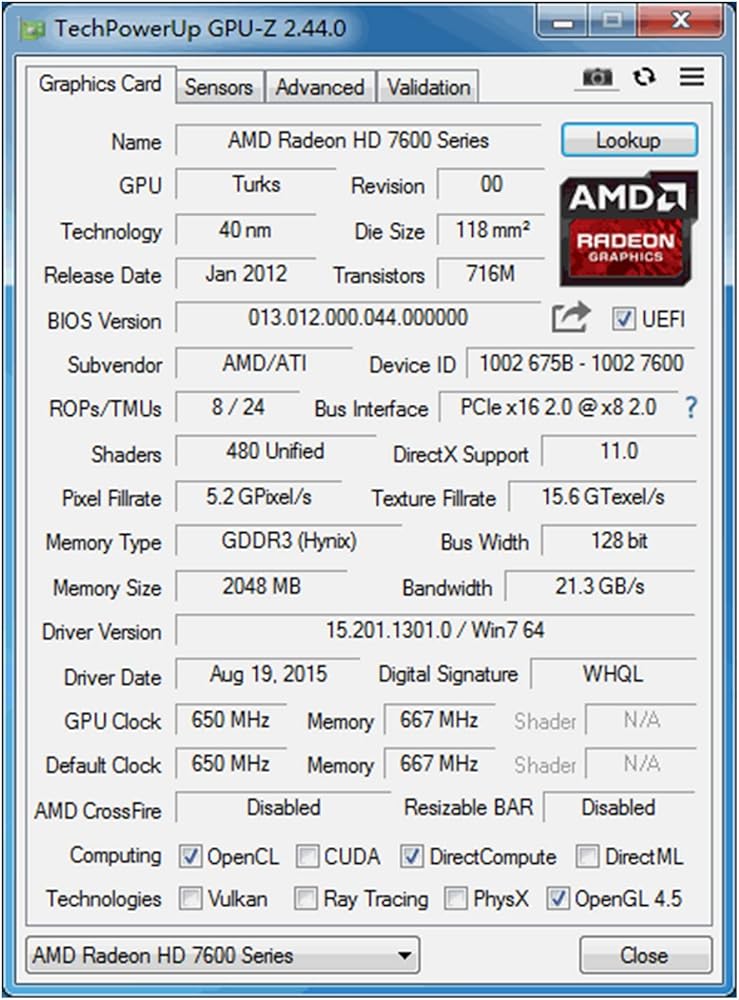Click the bus interface question mark
The width and height of the screenshot is (739, 1000).
[x=690, y=407]
